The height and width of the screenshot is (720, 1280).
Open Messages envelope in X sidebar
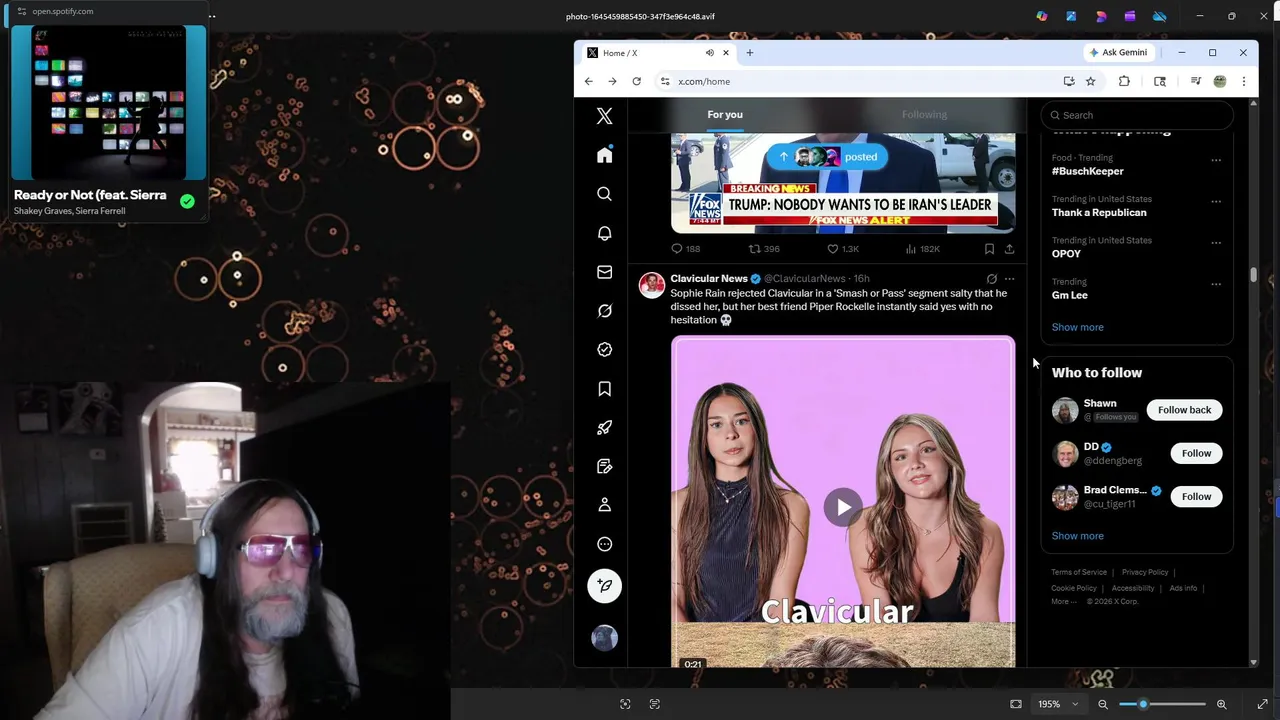click(x=604, y=272)
